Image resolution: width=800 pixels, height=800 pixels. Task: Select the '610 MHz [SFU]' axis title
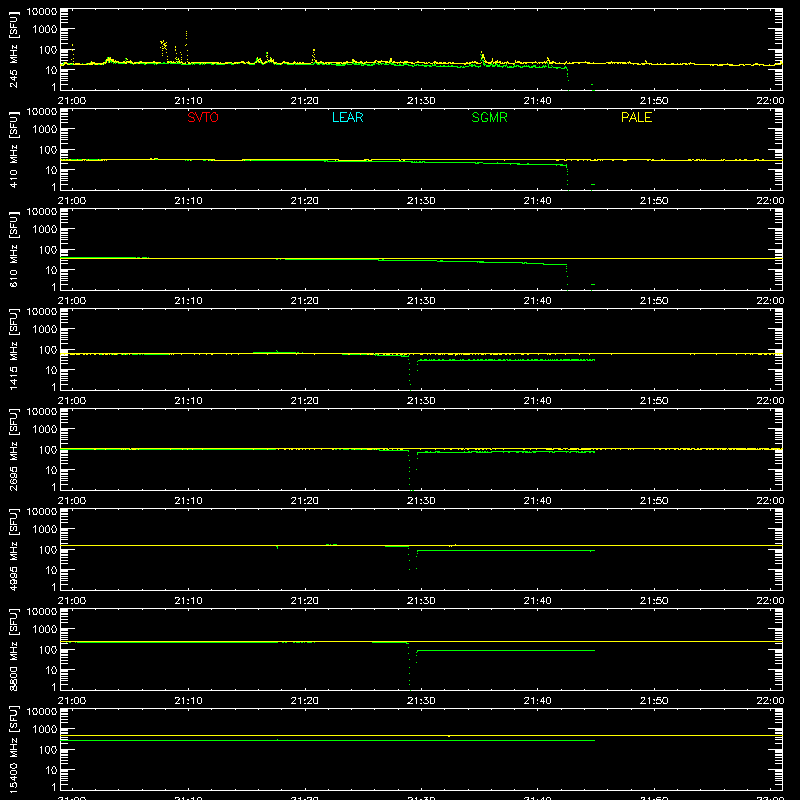[13, 249]
